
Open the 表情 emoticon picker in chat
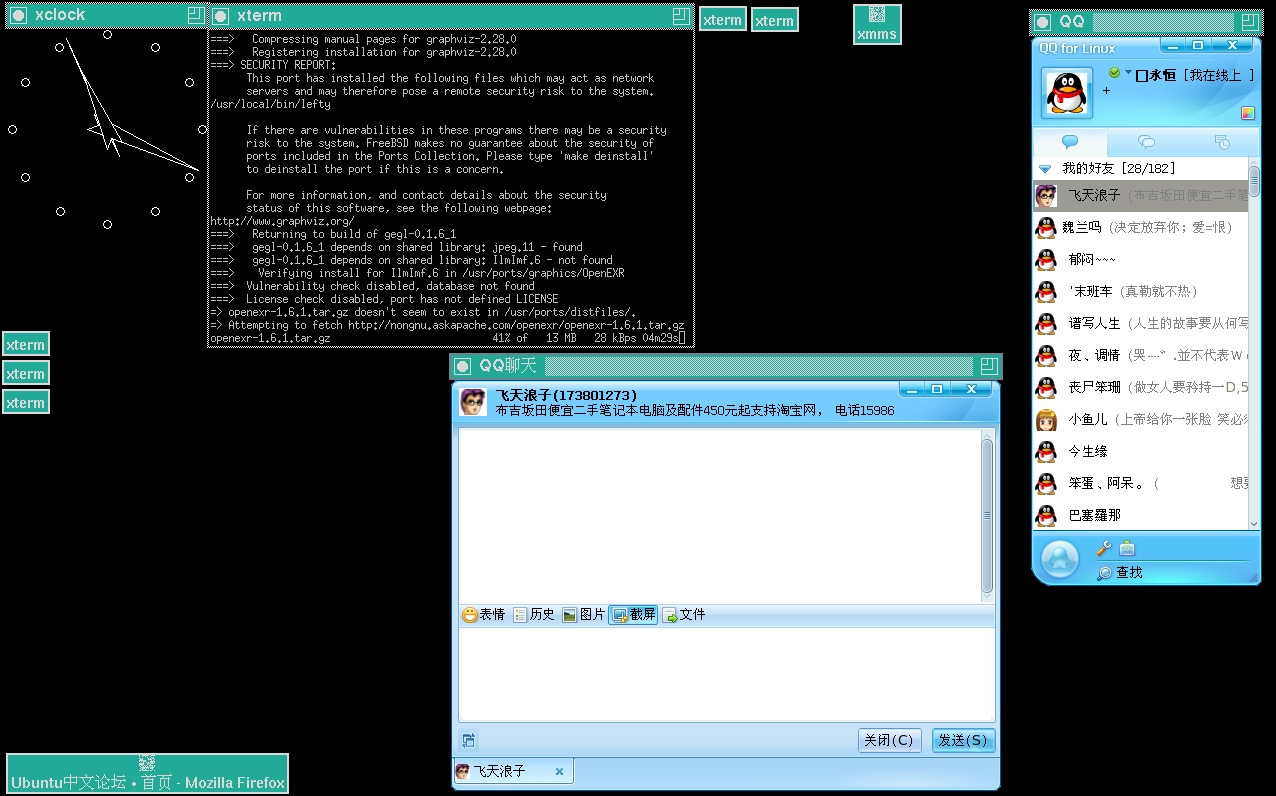tap(484, 615)
